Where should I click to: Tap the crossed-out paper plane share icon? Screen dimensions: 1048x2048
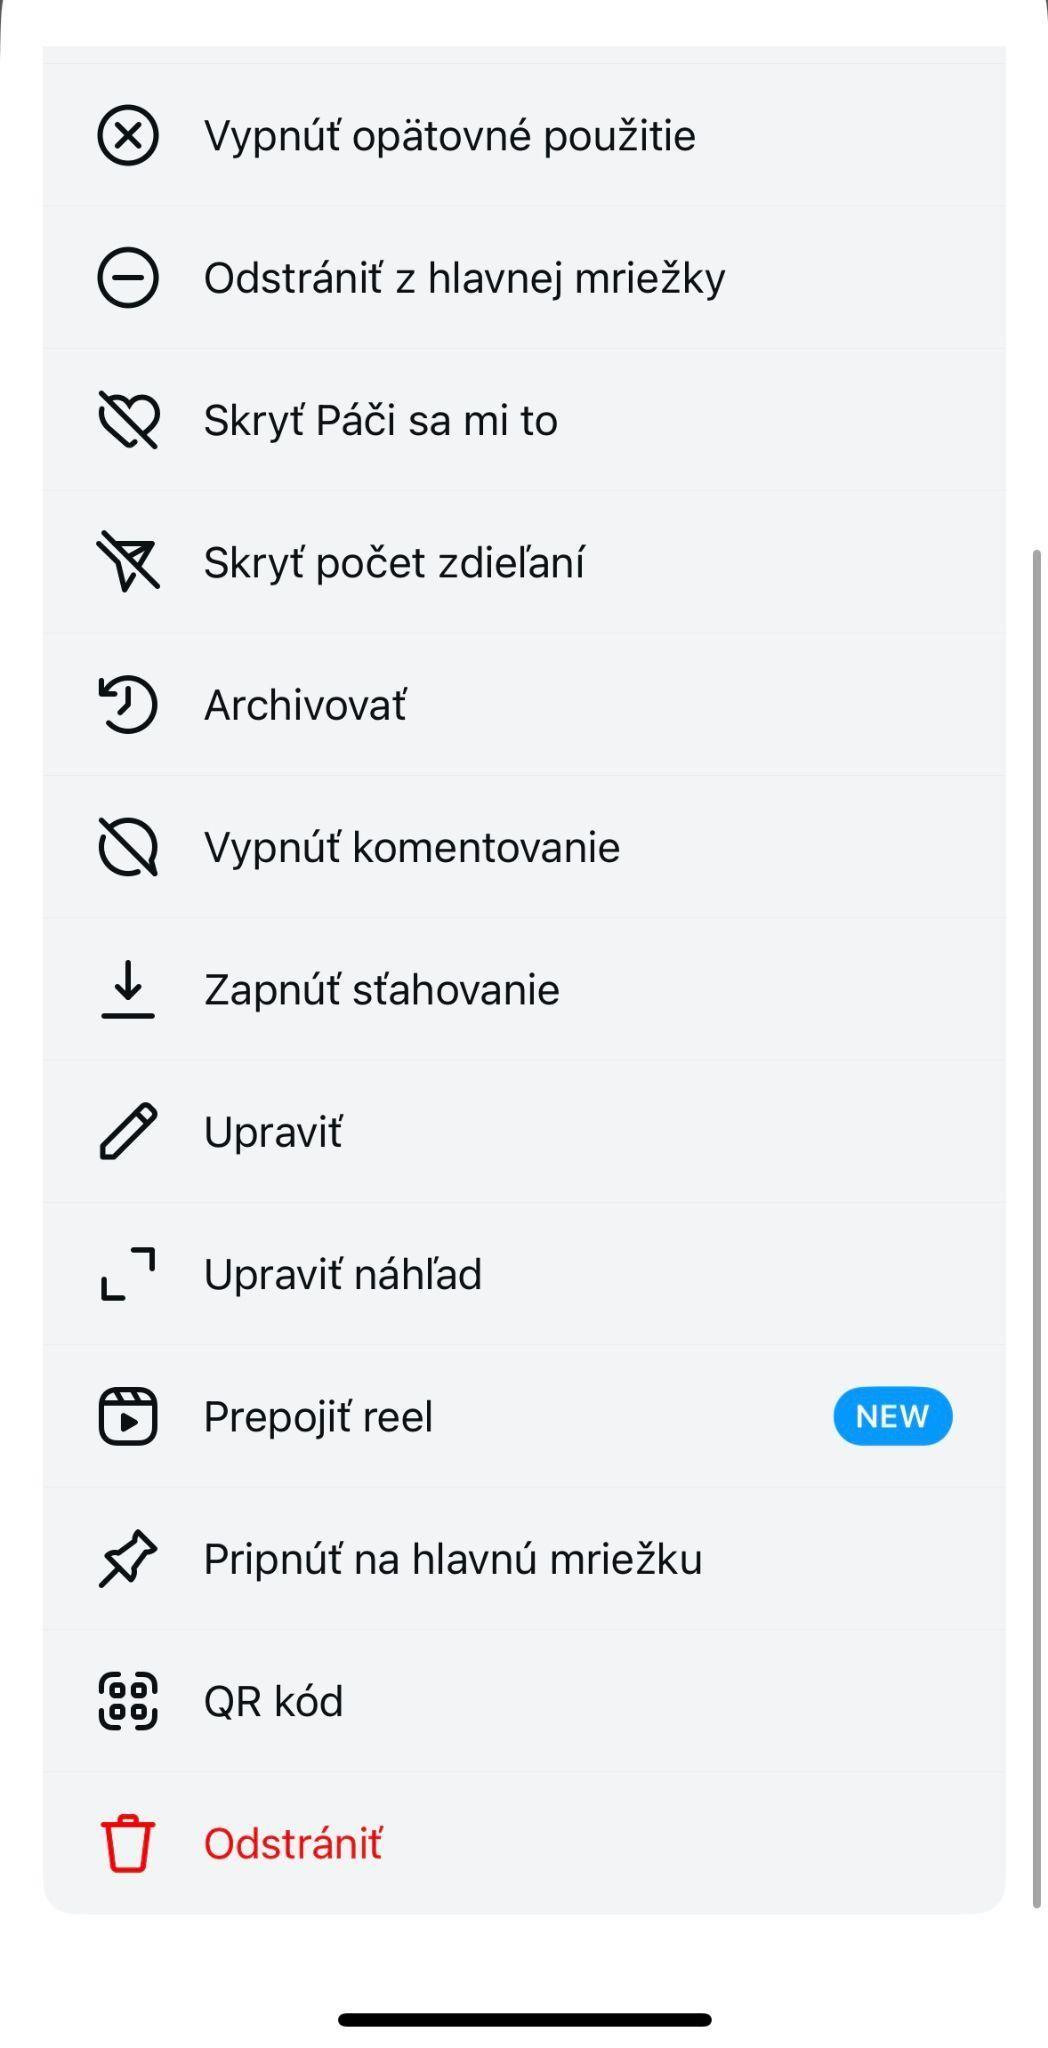coord(128,562)
